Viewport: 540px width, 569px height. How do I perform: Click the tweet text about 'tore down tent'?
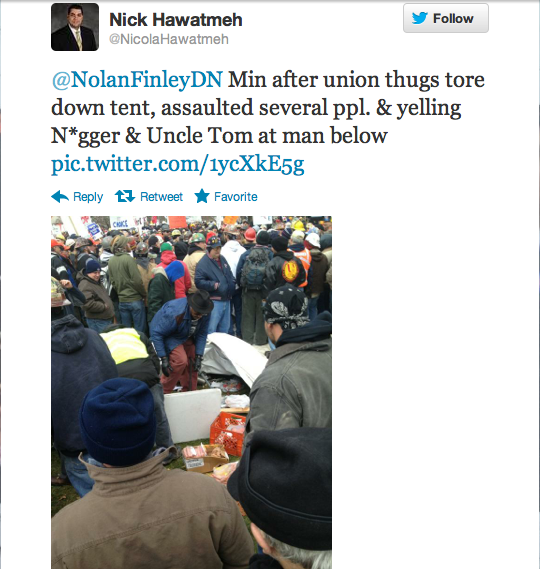(x=268, y=107)
